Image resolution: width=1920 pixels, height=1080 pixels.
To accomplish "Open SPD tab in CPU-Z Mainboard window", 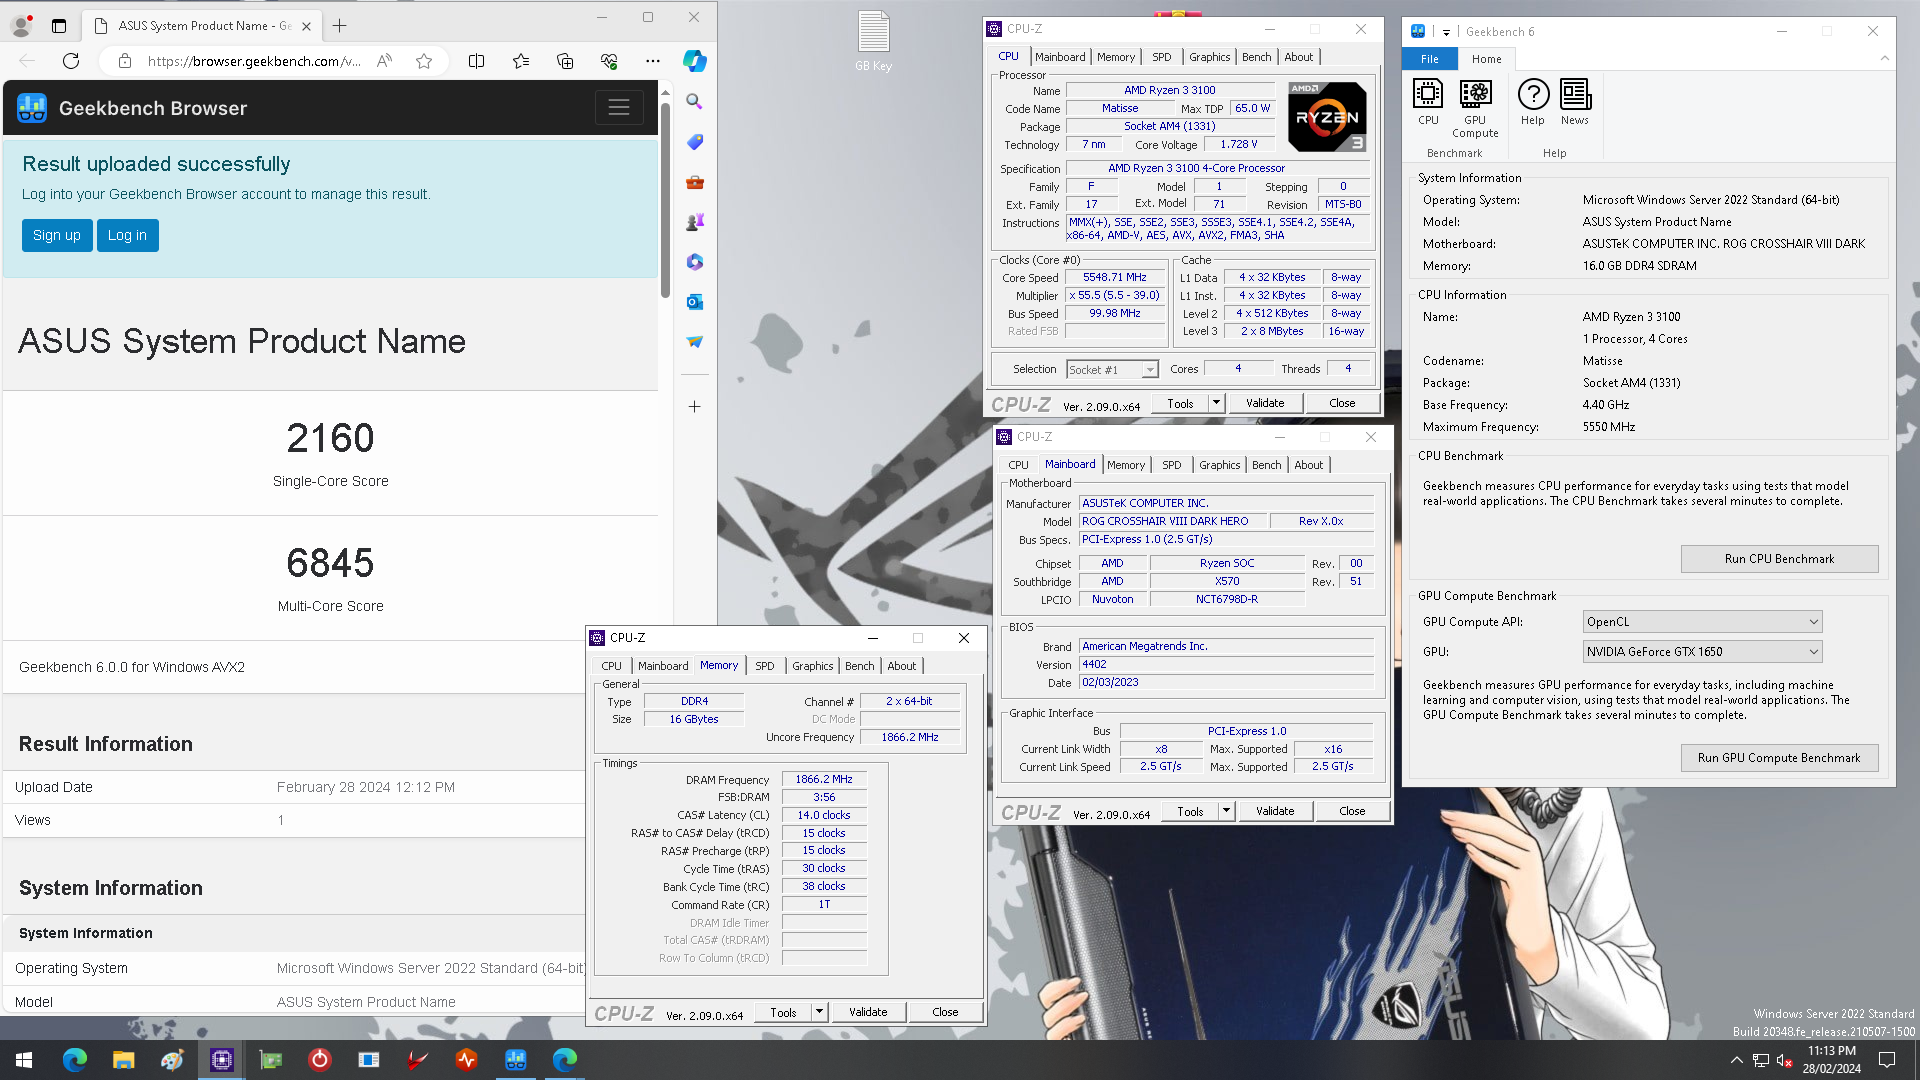I will click(x=1172, y=465).
